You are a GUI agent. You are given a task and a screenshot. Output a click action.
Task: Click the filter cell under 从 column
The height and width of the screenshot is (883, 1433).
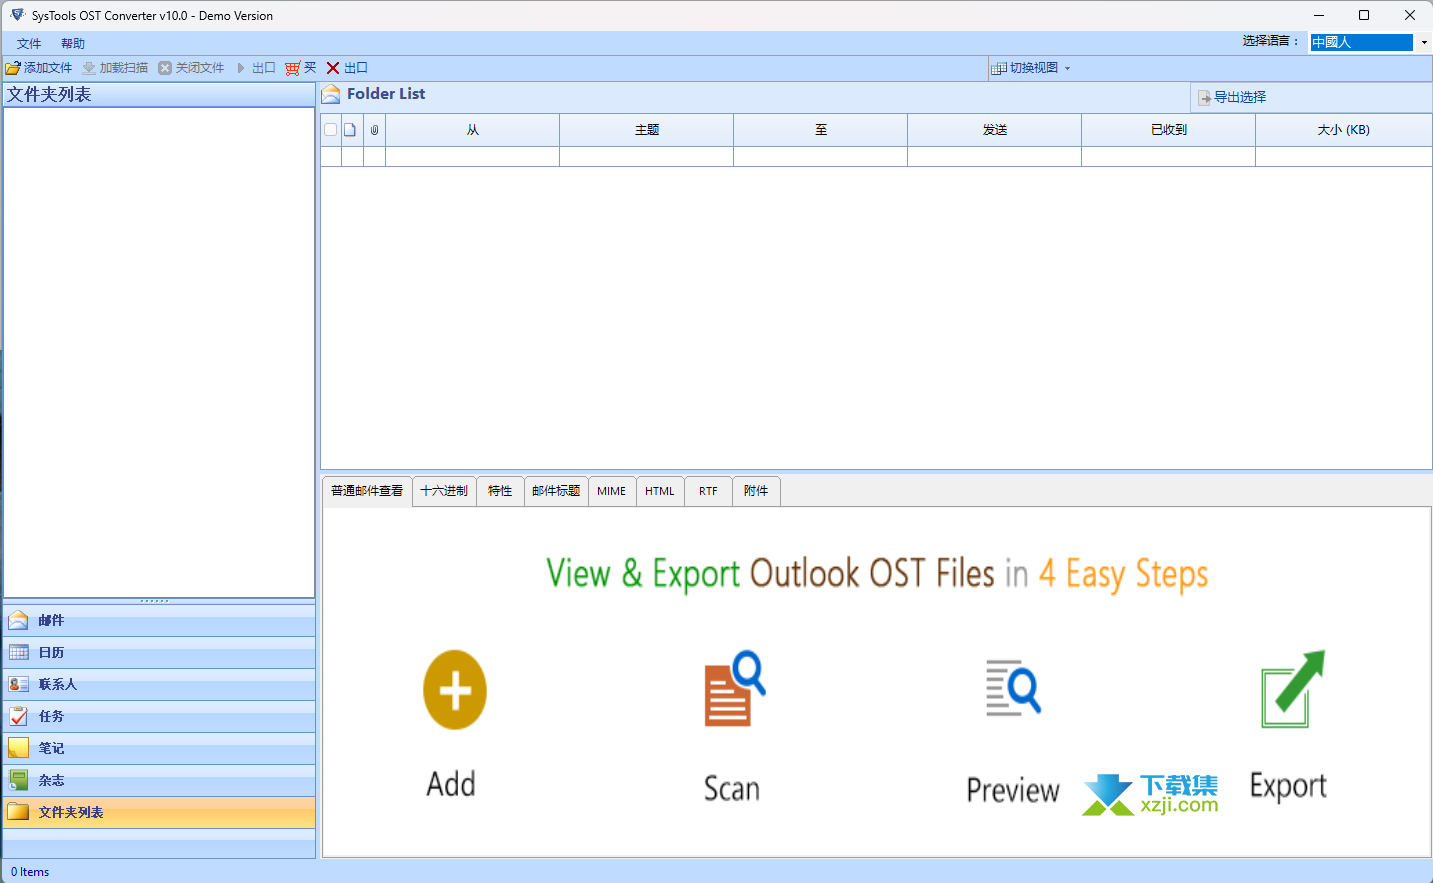473,157
